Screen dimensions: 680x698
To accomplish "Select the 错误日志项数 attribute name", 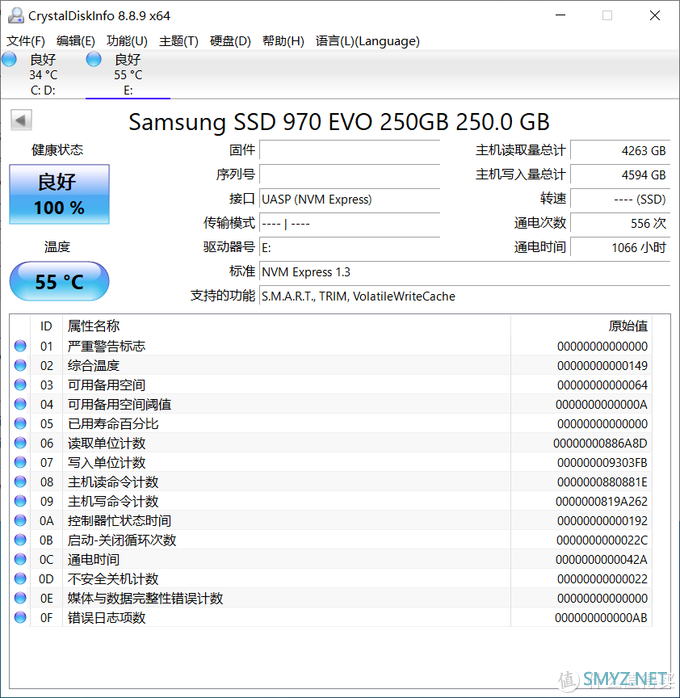I will (x=106, y=617).
